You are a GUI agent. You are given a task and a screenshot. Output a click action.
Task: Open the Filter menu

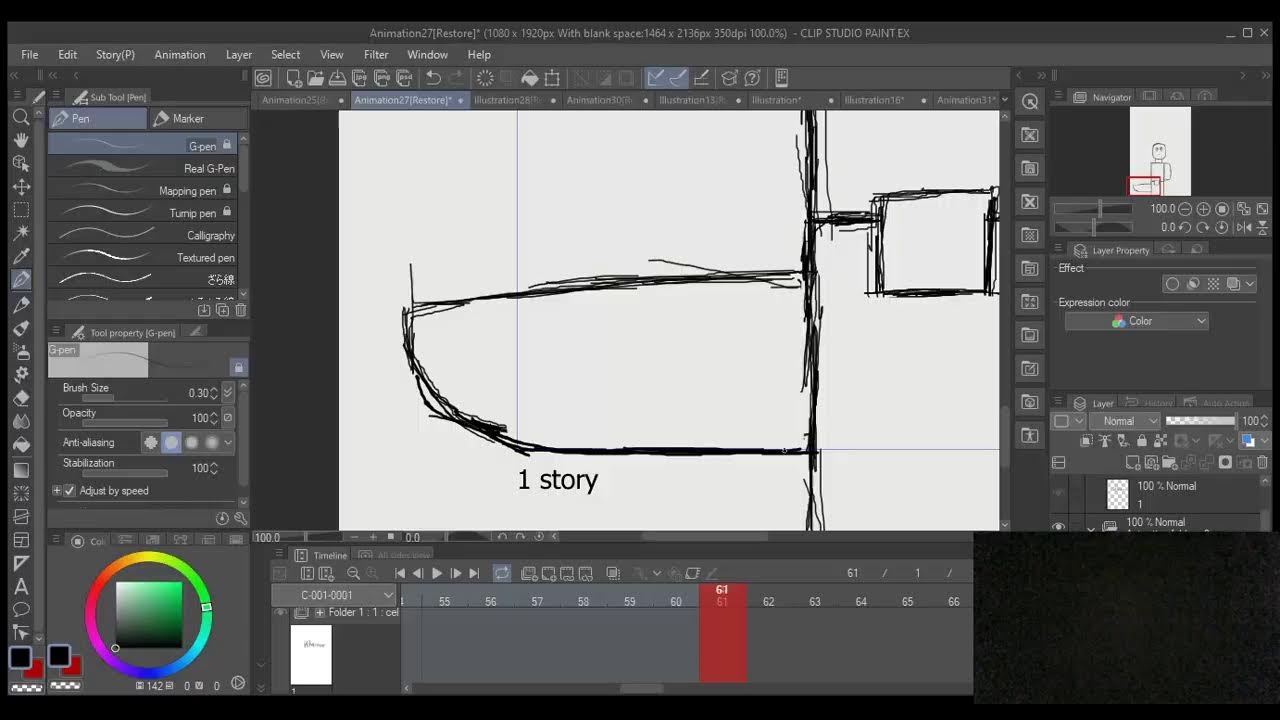click(x=376, y=55)
